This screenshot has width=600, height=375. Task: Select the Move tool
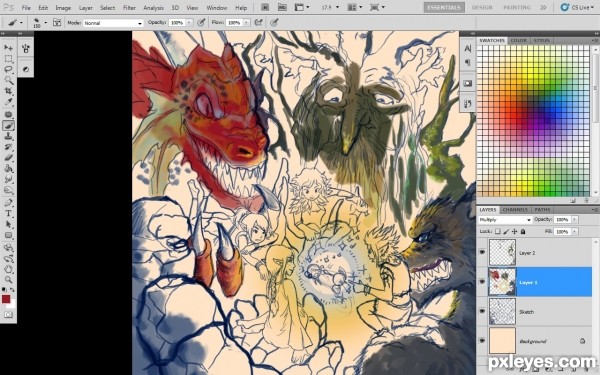click(8, 48)
